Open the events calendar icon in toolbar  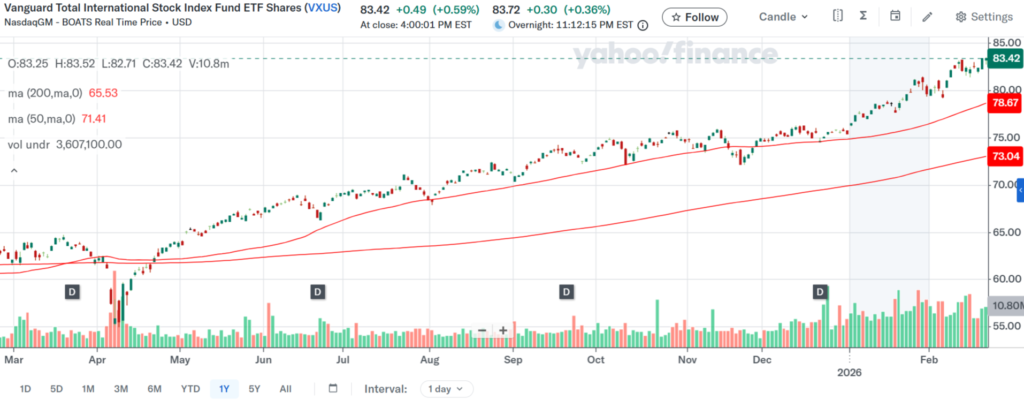(x=896, y=17)
